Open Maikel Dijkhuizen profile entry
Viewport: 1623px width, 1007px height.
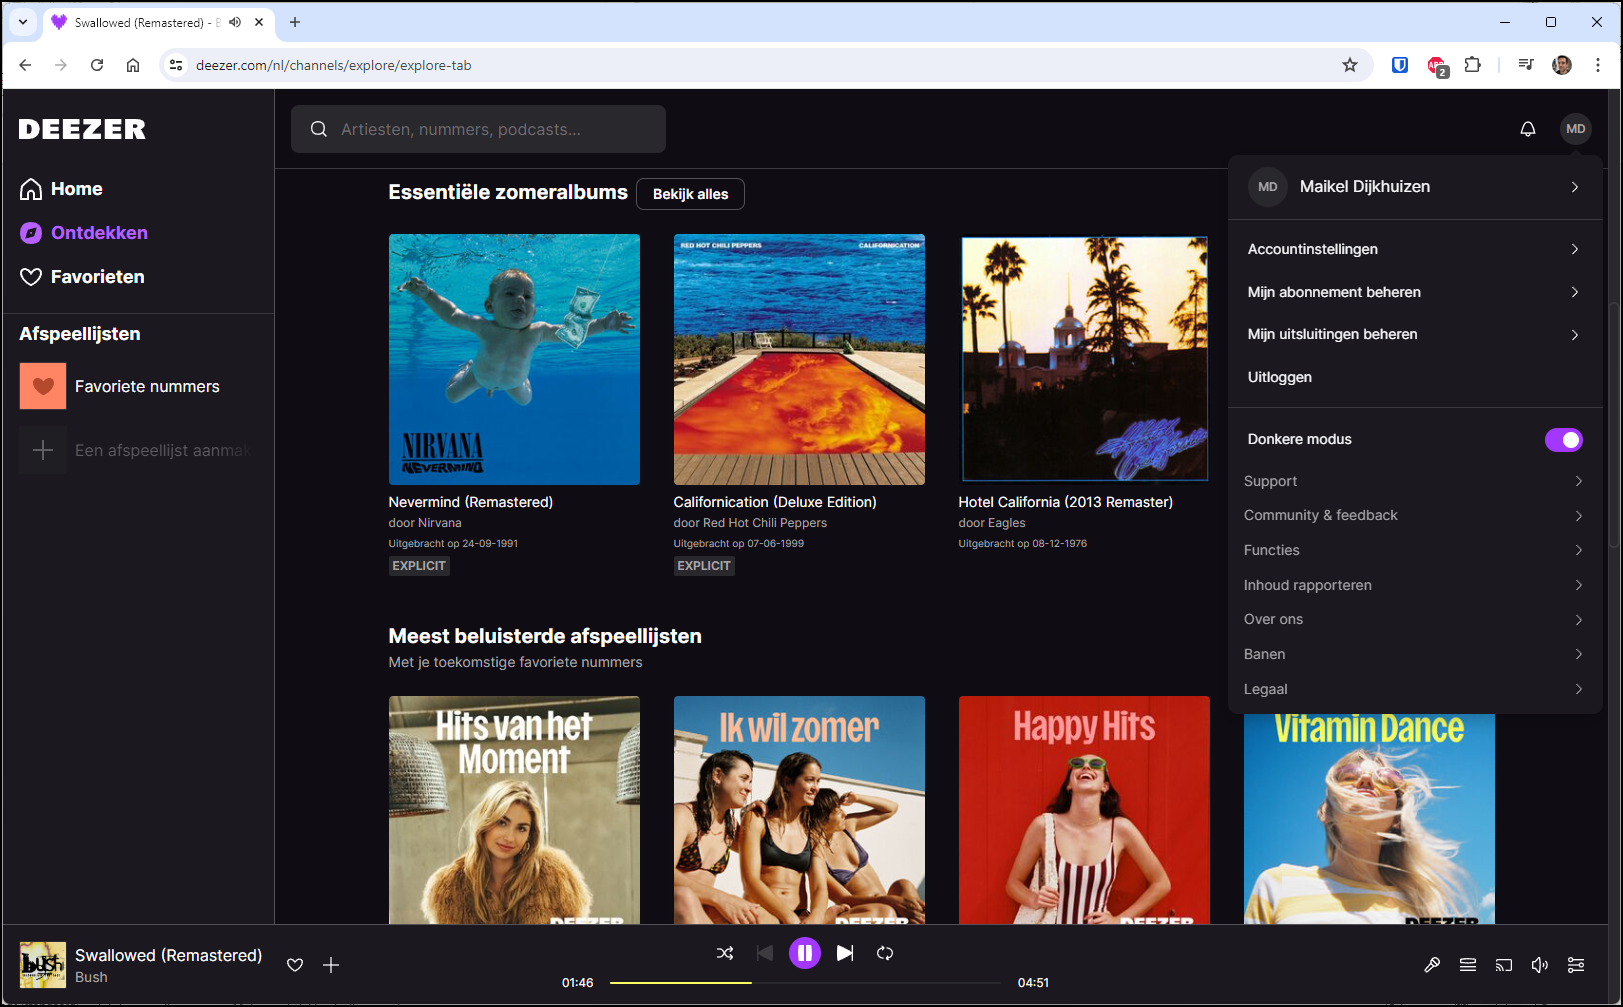click(1415, 187)
